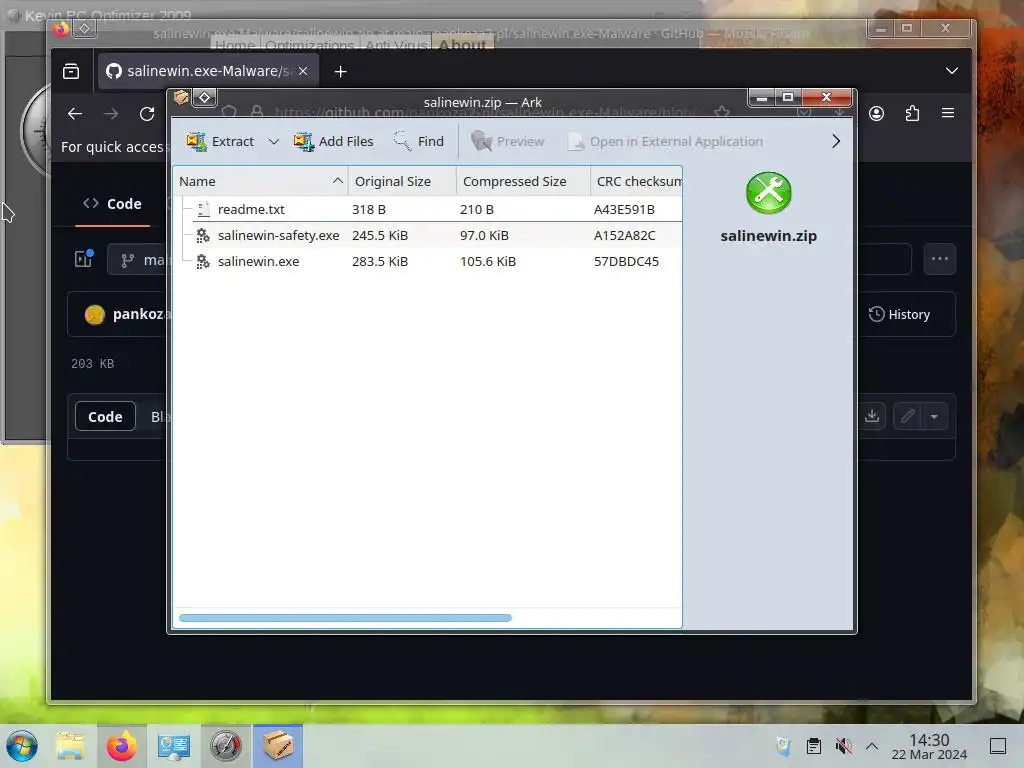Screen dimensions: 1024x768
Task: Click the 245.5 KiB original size cell
Action: [x=380, y=236]
